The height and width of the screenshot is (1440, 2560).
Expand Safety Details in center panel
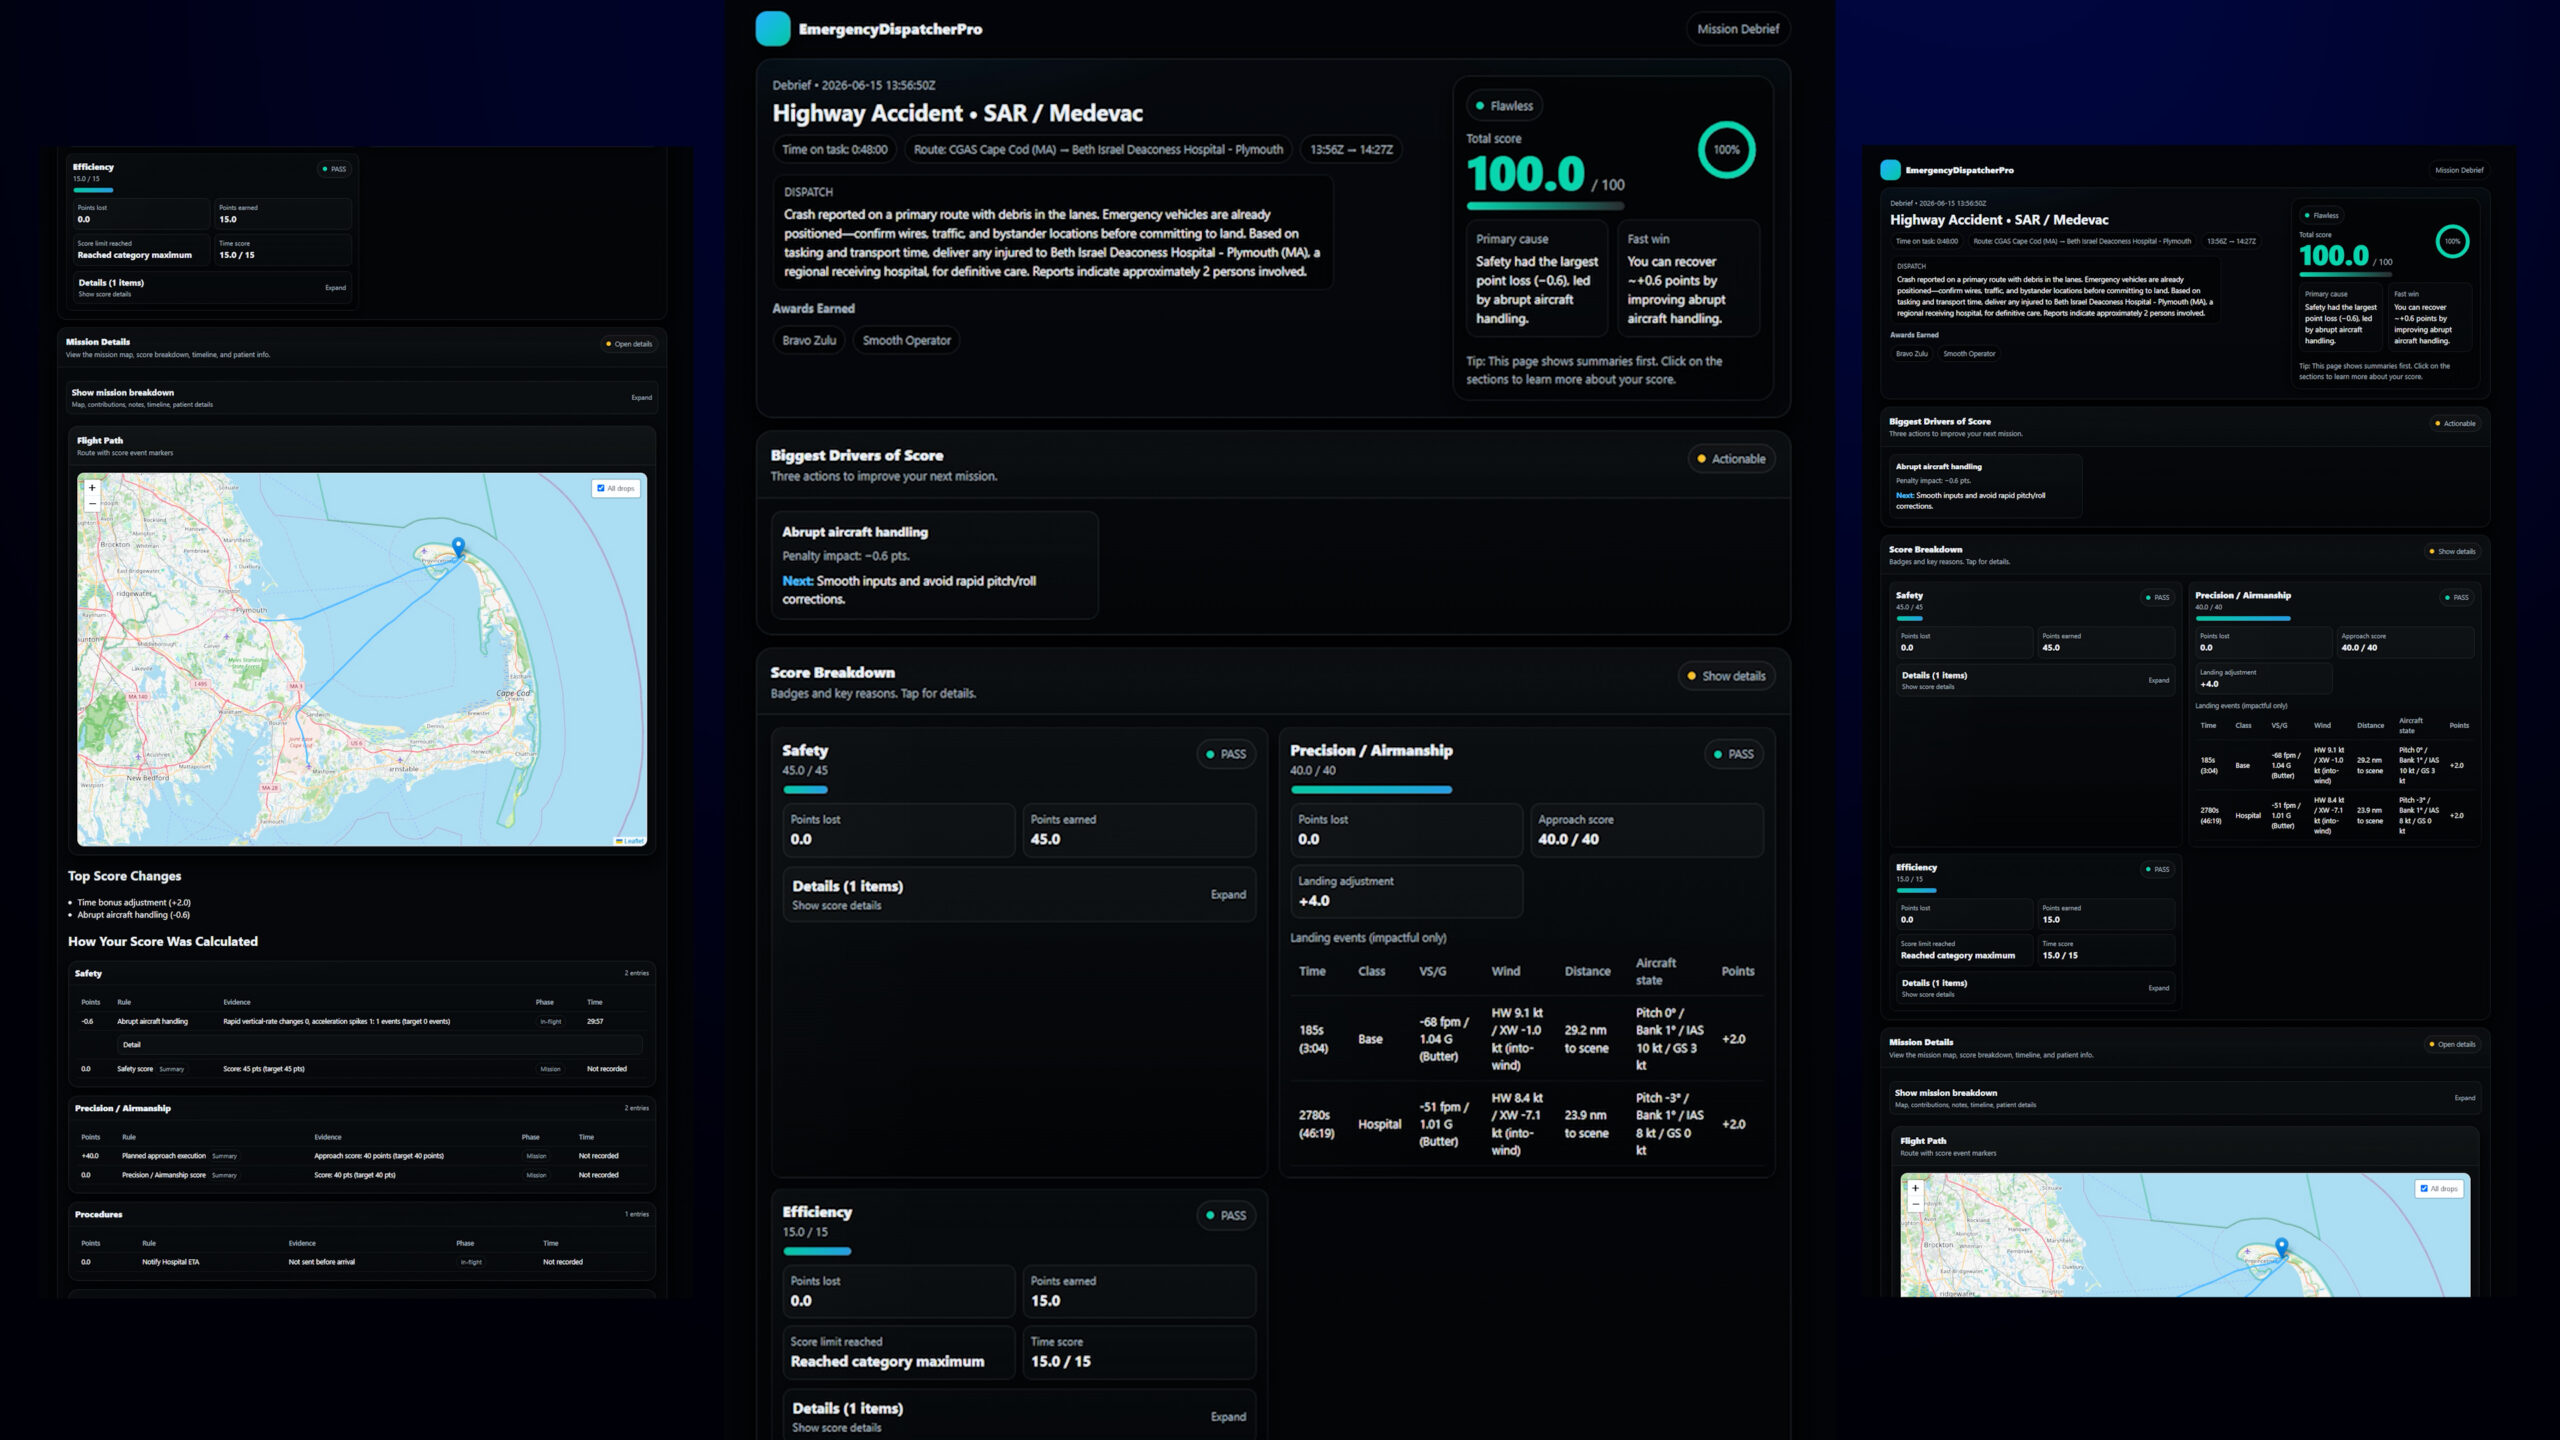1019,895
